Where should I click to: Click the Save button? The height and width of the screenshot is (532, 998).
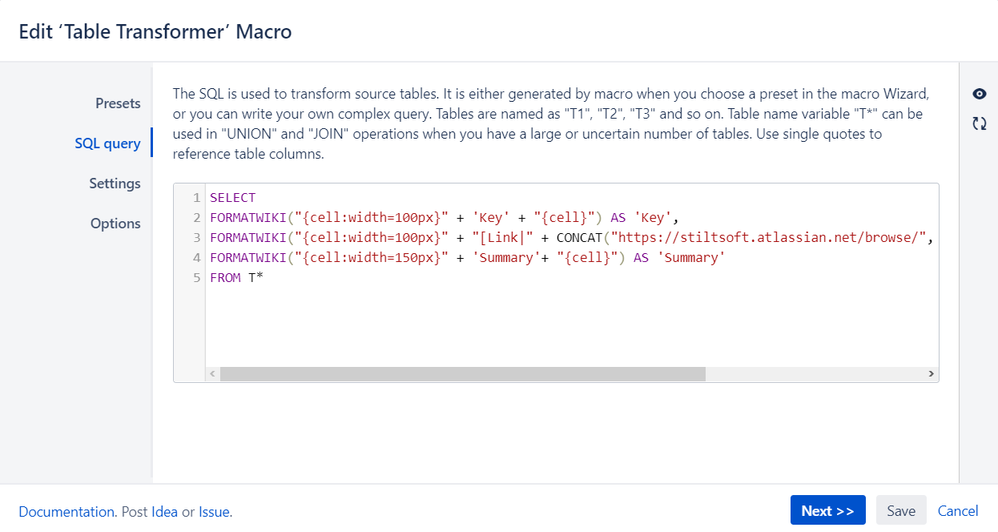click(901, 511)
